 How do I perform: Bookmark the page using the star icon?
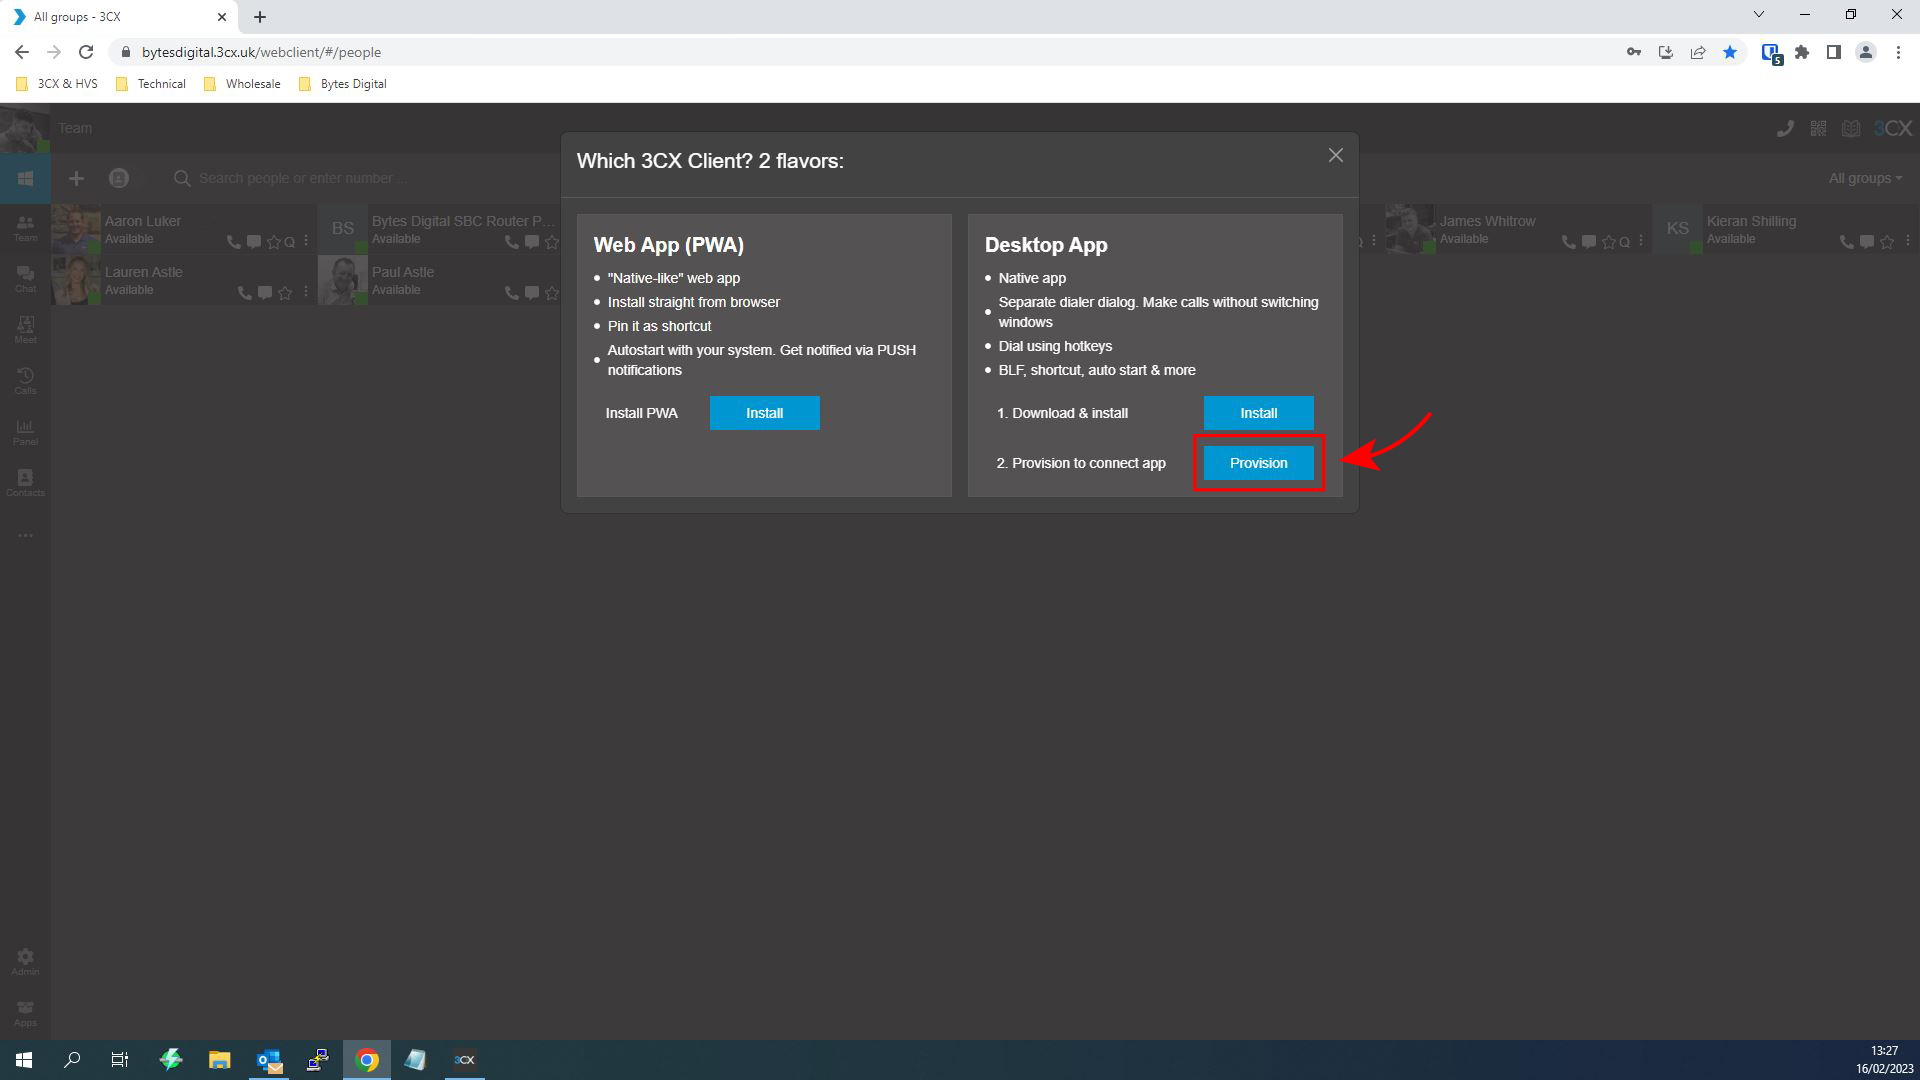1731,52
